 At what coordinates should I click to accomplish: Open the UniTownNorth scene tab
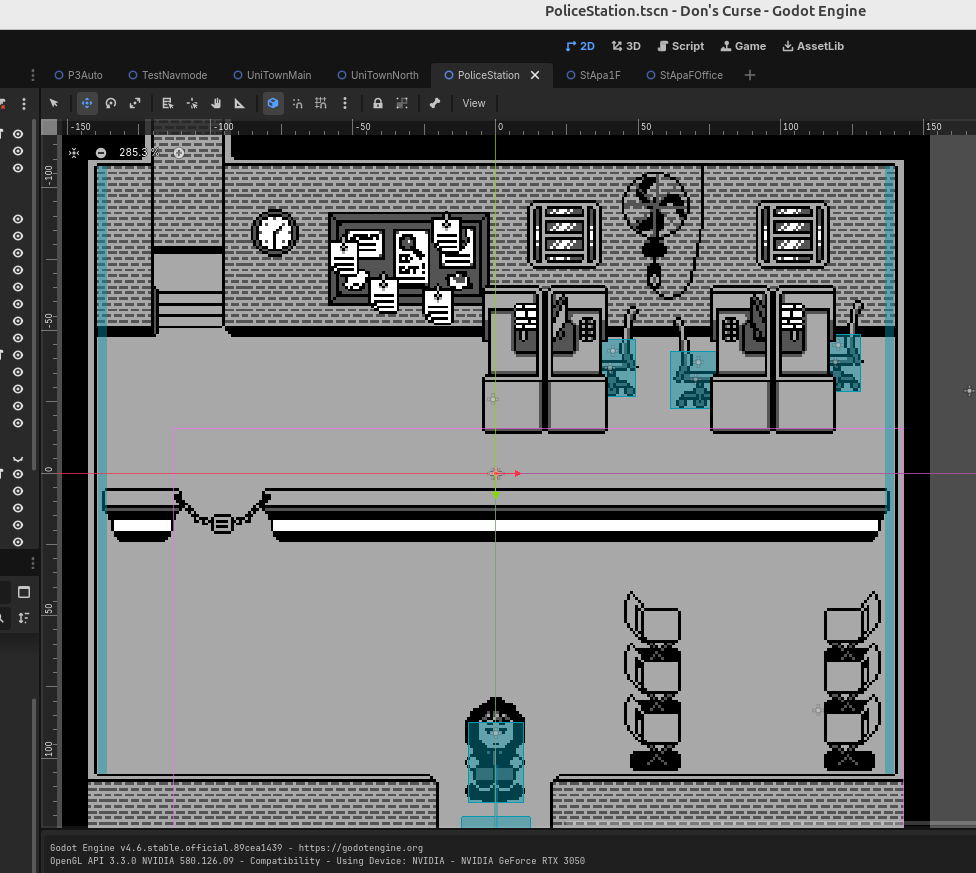click(378, 75)
